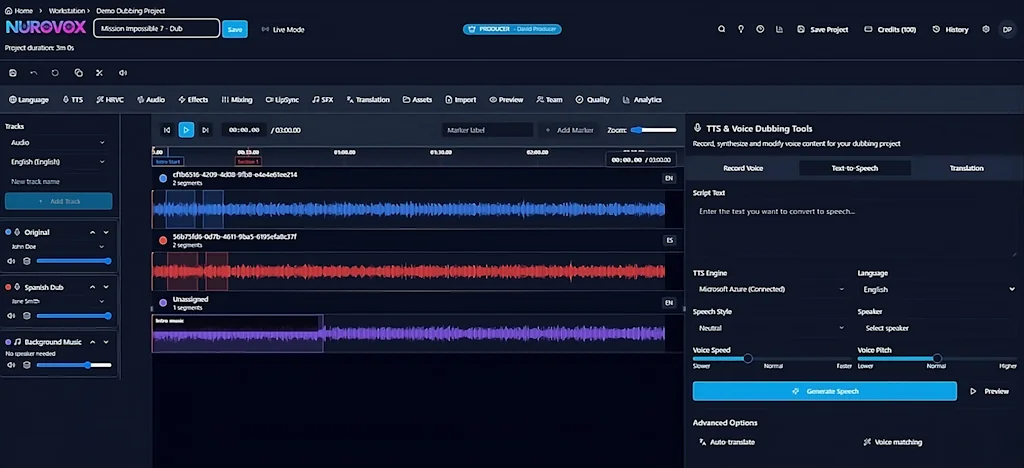Move the Original track up with chevron
Viewport: 1024px width, 468px height.
pos(93,232)
